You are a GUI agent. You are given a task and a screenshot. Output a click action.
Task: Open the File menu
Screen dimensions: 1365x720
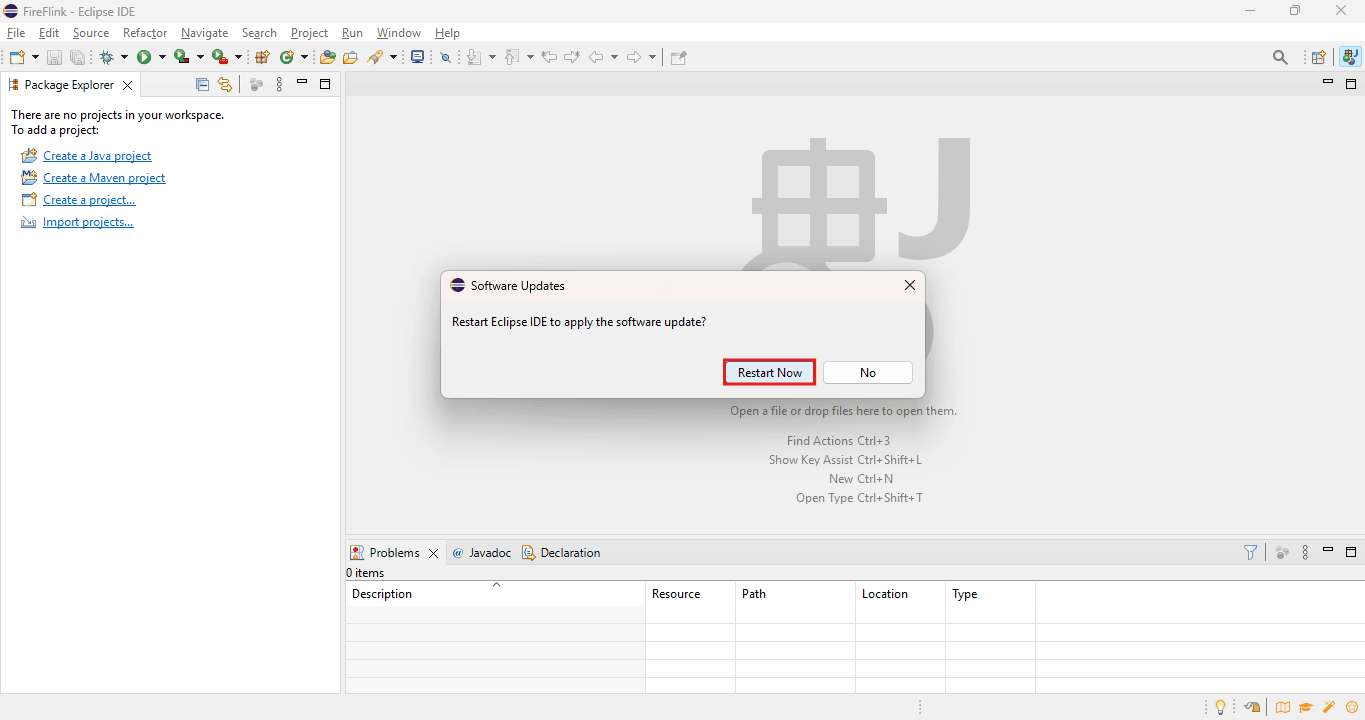click(16, 33)
